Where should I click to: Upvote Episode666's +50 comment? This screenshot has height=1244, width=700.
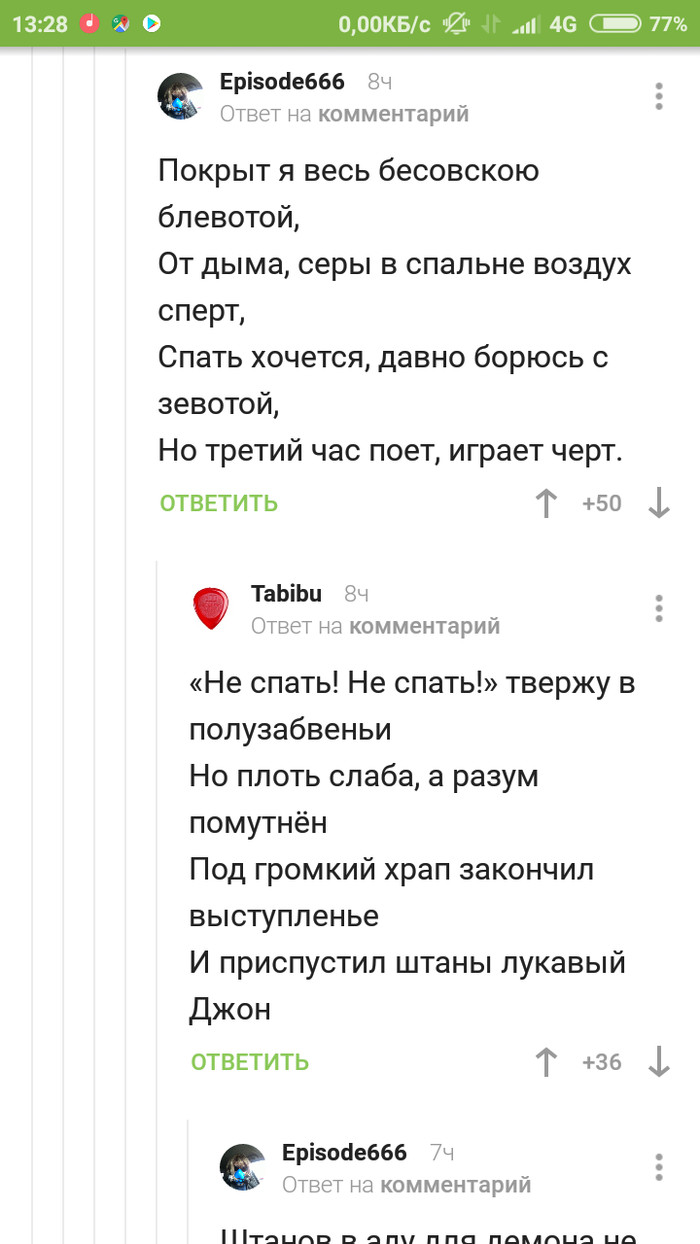point(546,503)
